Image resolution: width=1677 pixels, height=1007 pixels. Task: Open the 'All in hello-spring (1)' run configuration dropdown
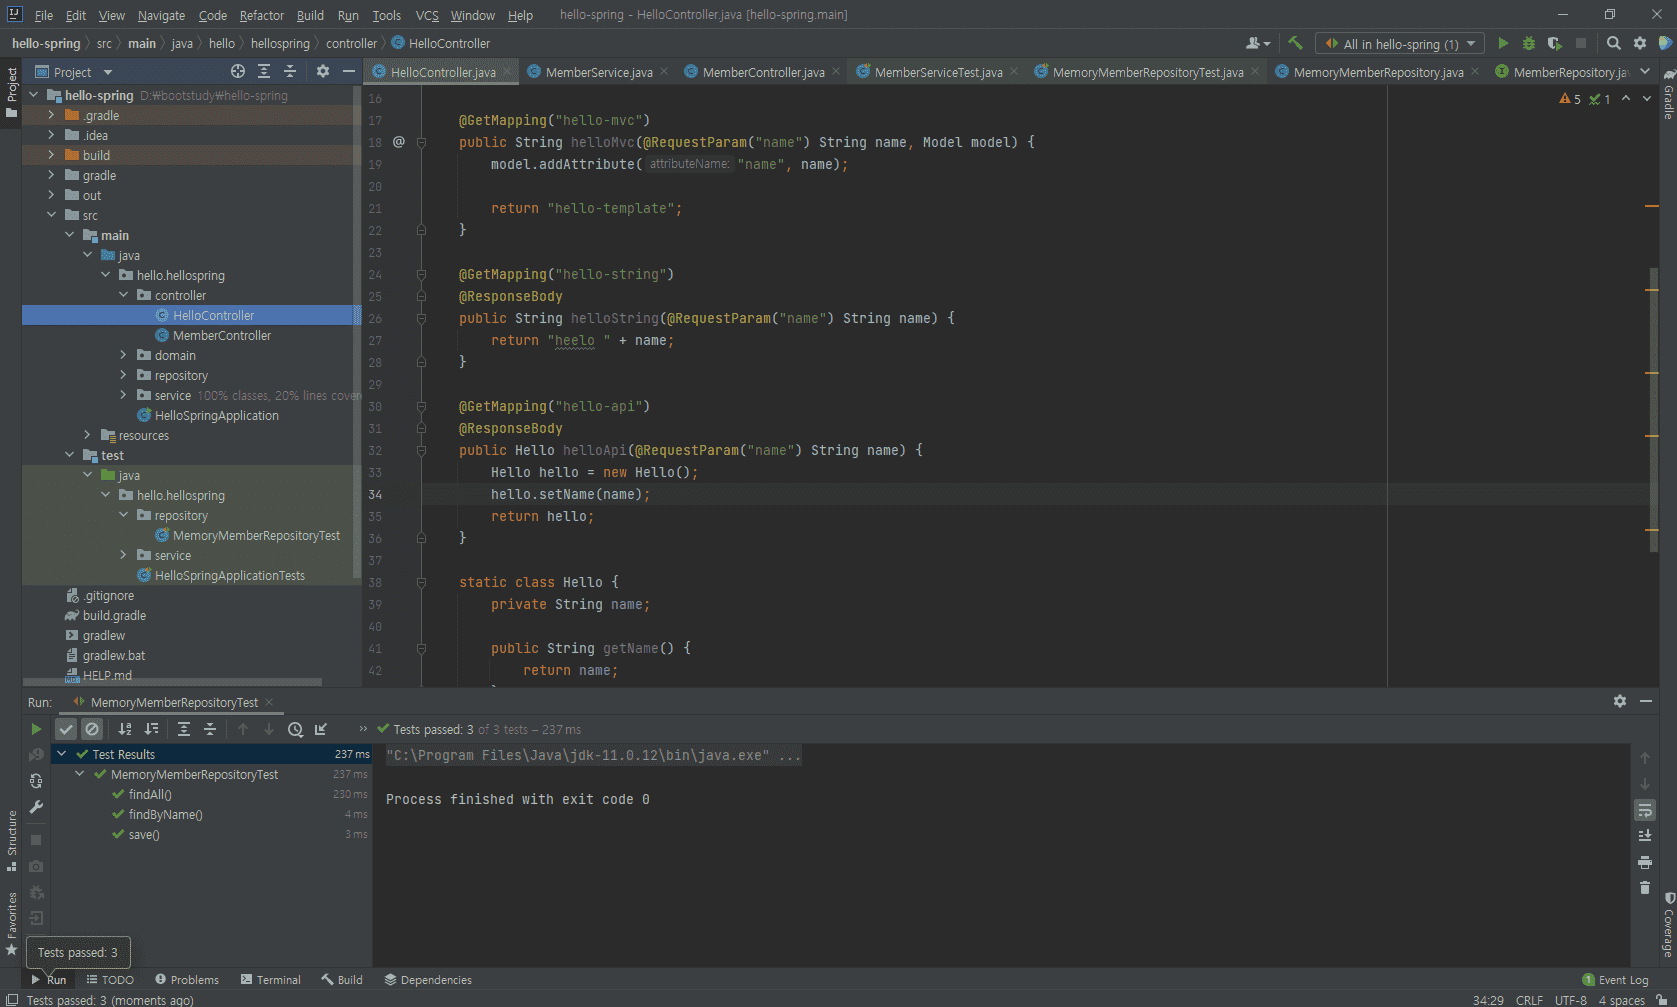pyautogui.click(x=1400, y=44)
